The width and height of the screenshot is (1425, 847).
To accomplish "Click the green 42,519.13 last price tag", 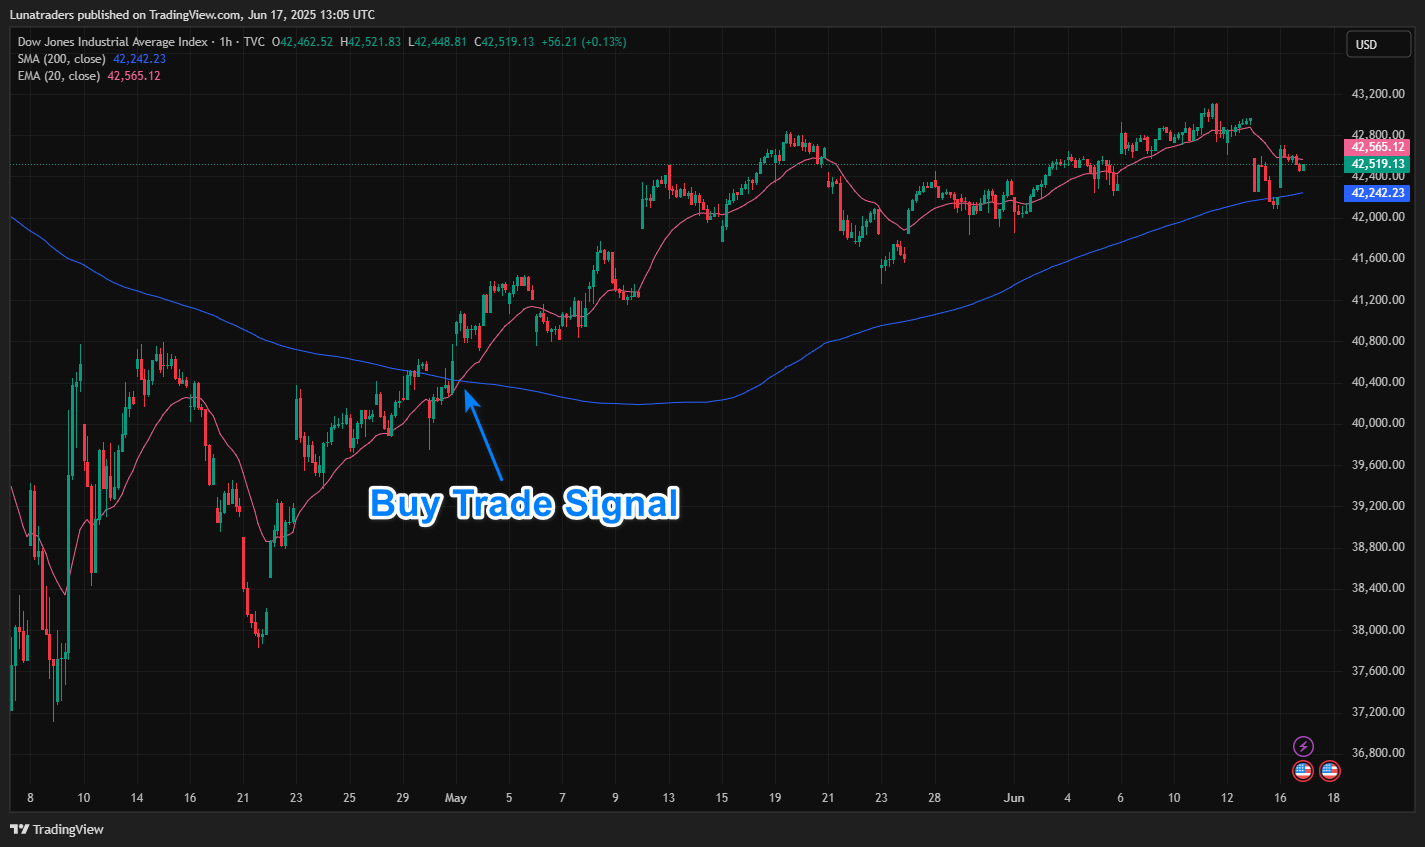I will 1377,164.
